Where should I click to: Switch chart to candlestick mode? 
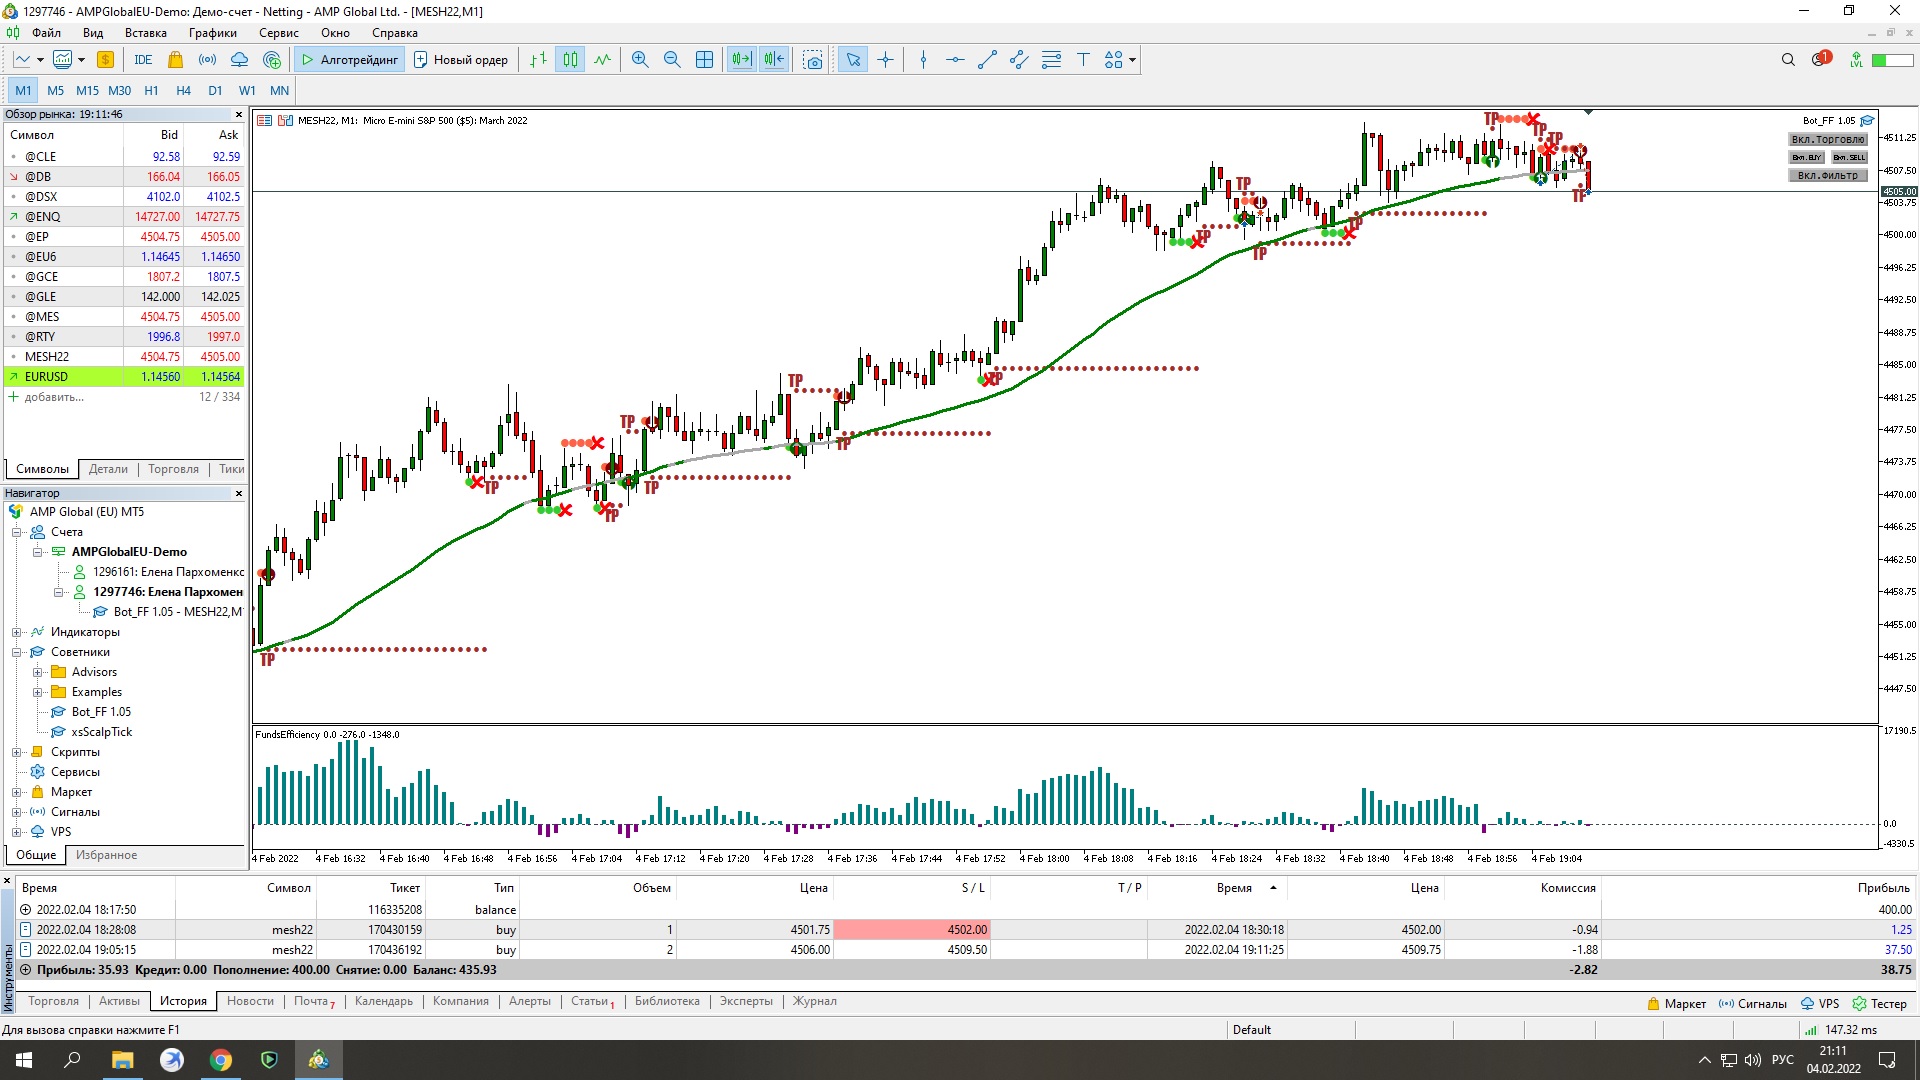point(570,60)
